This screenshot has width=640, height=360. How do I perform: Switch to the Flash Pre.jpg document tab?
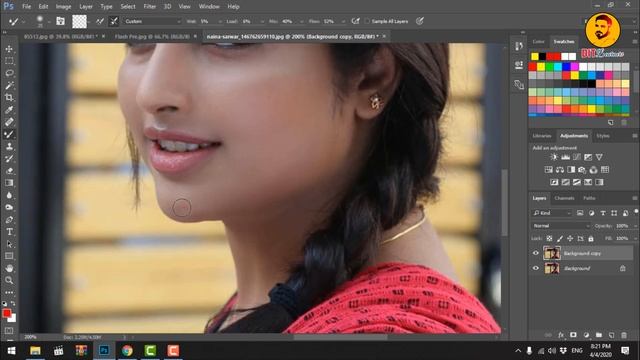click(x=152, y=37)
